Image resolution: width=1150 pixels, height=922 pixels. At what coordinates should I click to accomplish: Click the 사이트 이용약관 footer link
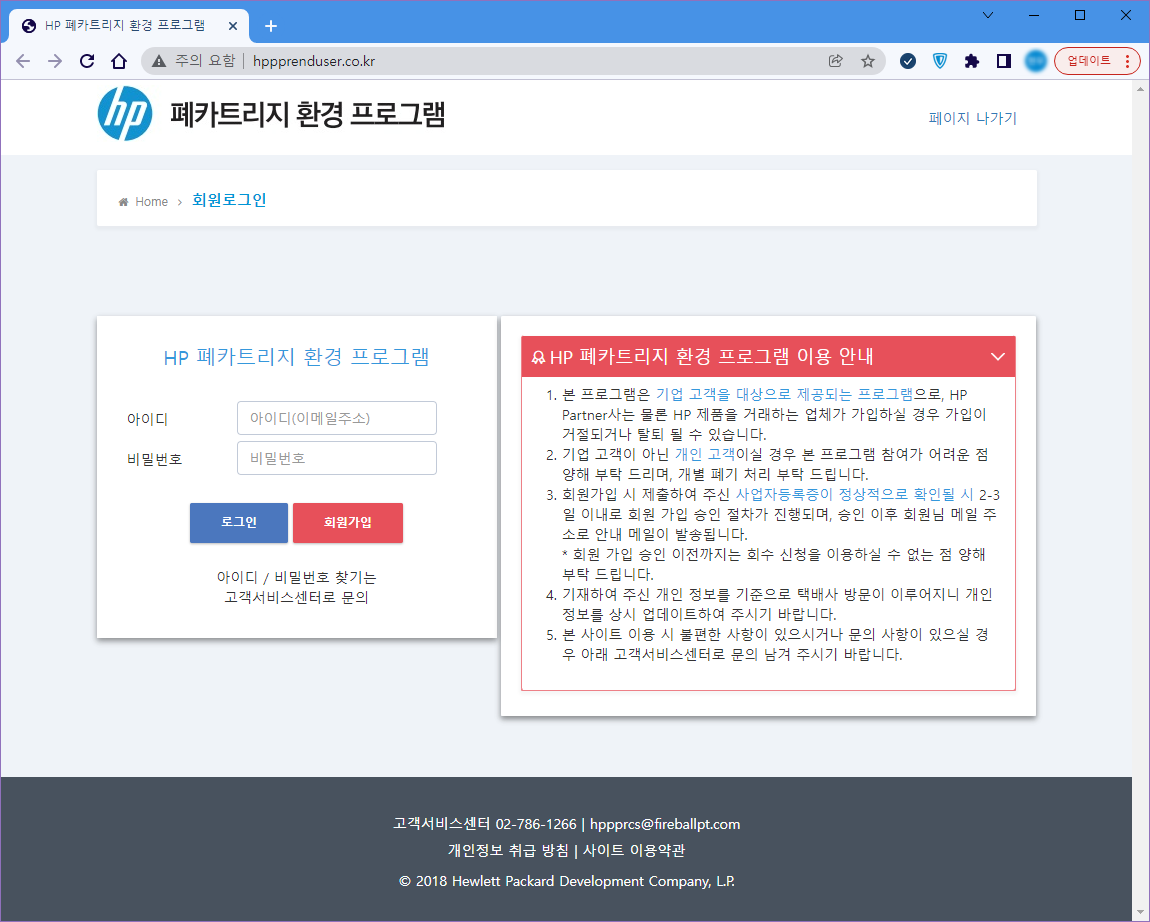[634, 850]
